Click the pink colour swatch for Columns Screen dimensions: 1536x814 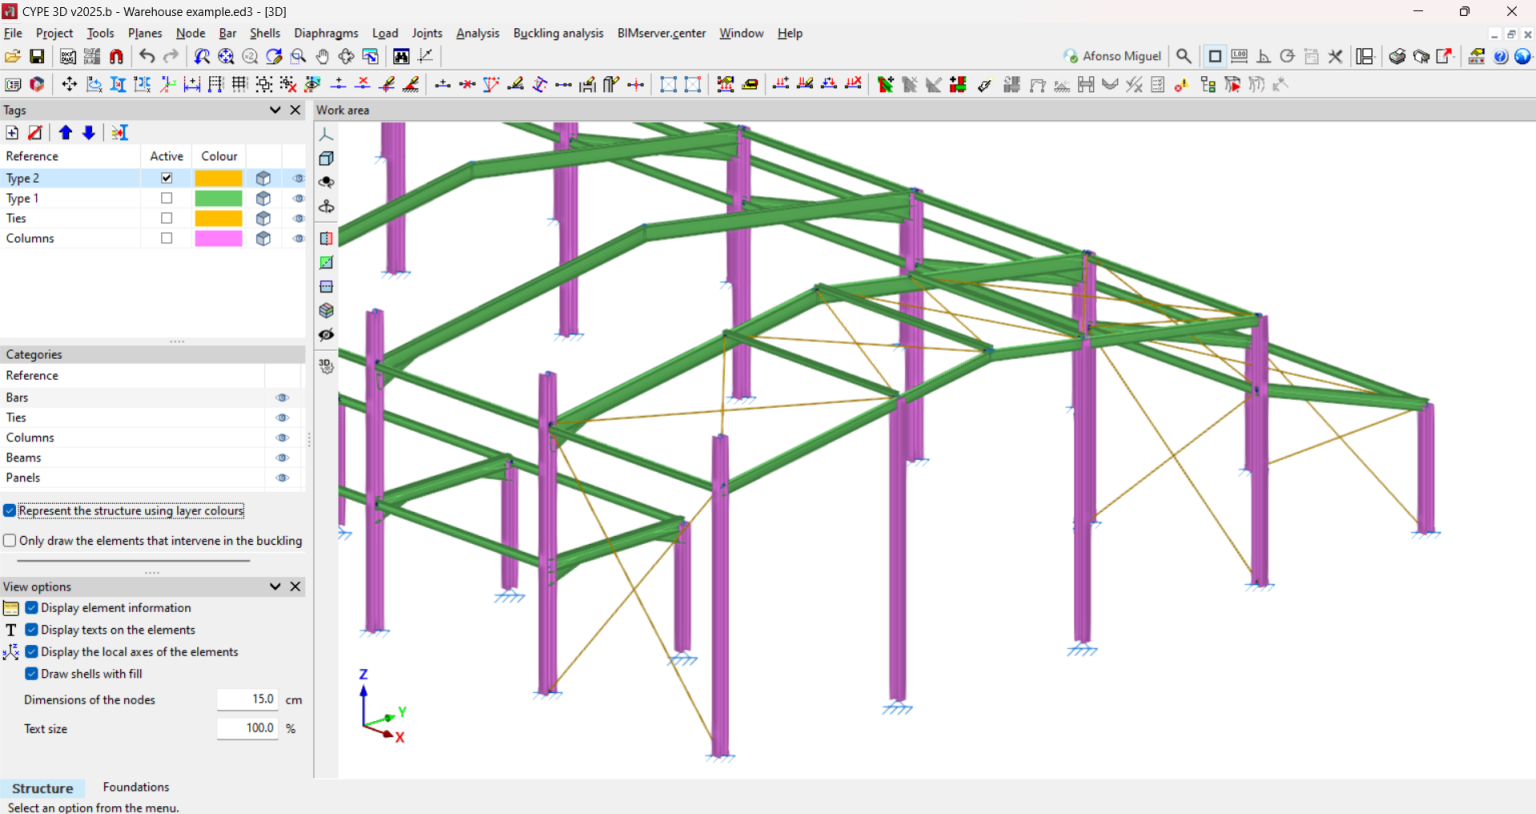pos(219,238)
